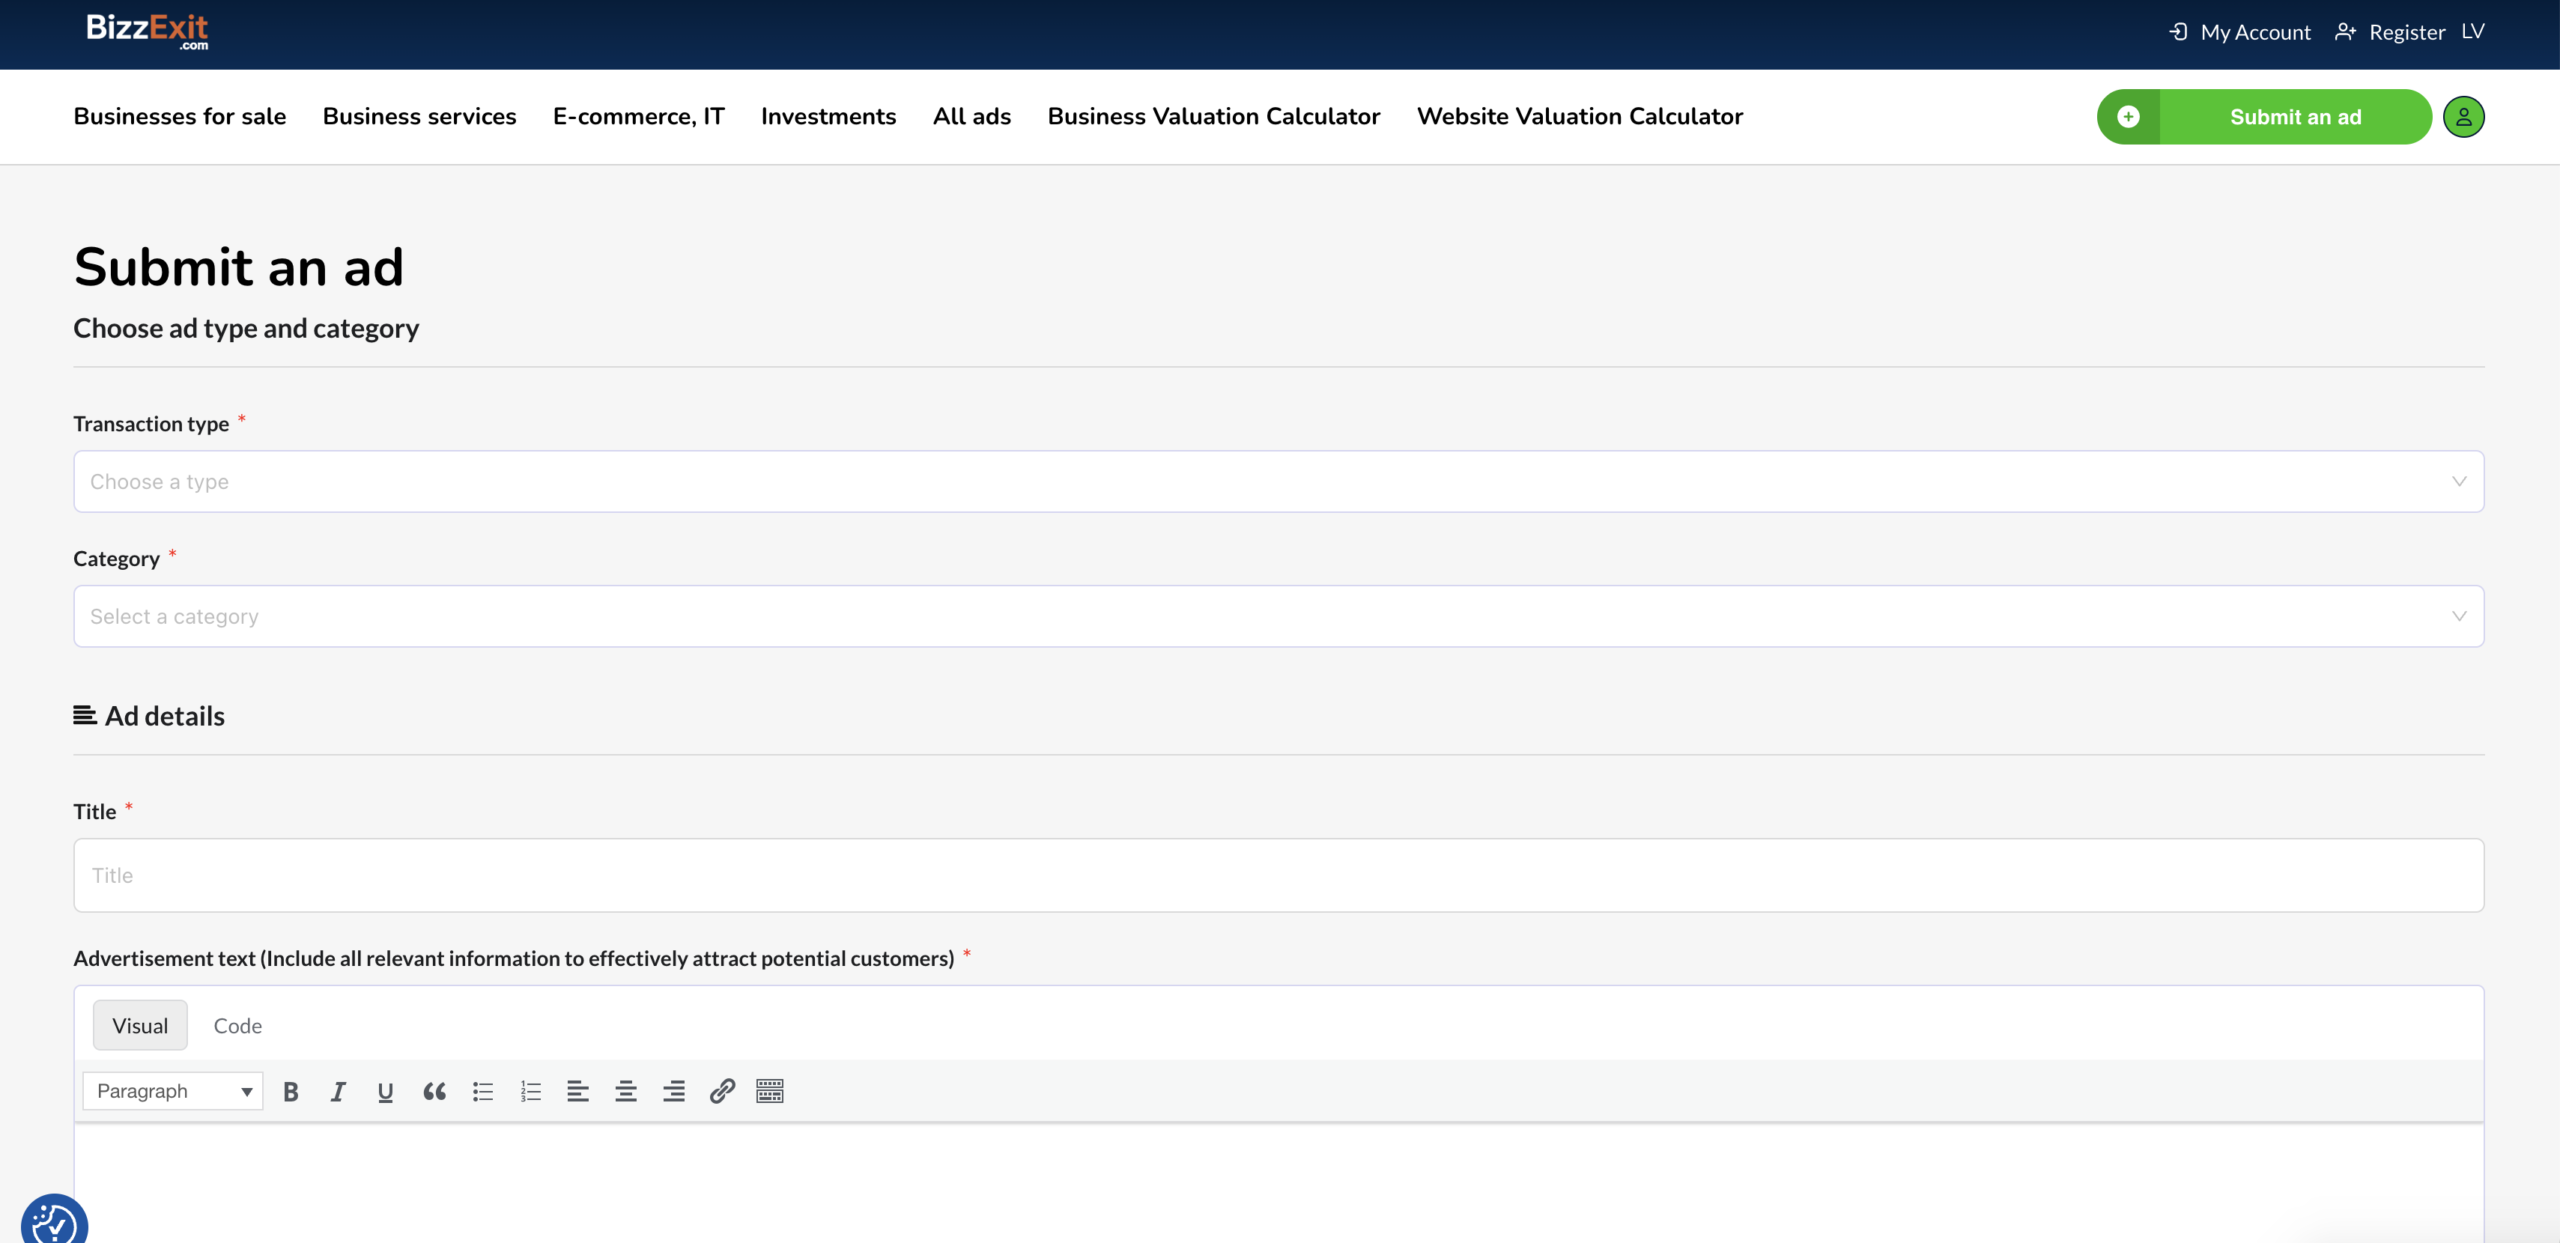Toggle bold formatting in the editor

291,1091
